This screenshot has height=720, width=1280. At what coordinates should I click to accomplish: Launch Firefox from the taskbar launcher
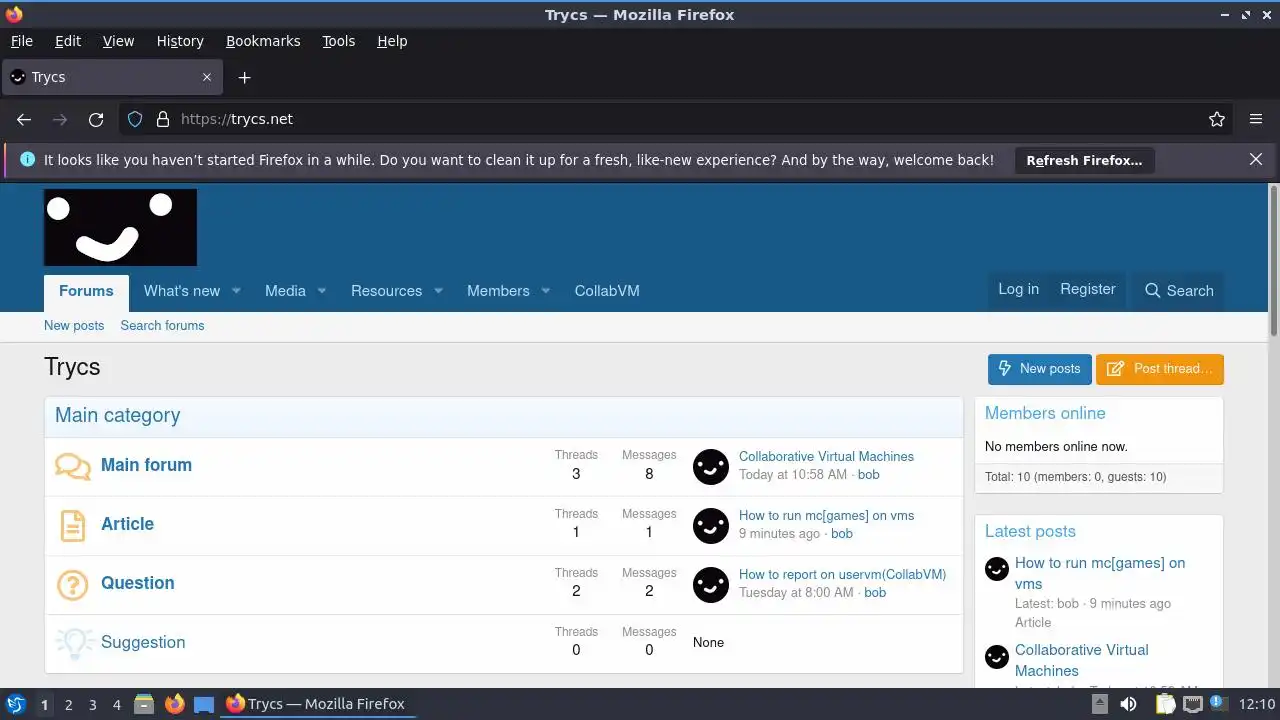174,704
